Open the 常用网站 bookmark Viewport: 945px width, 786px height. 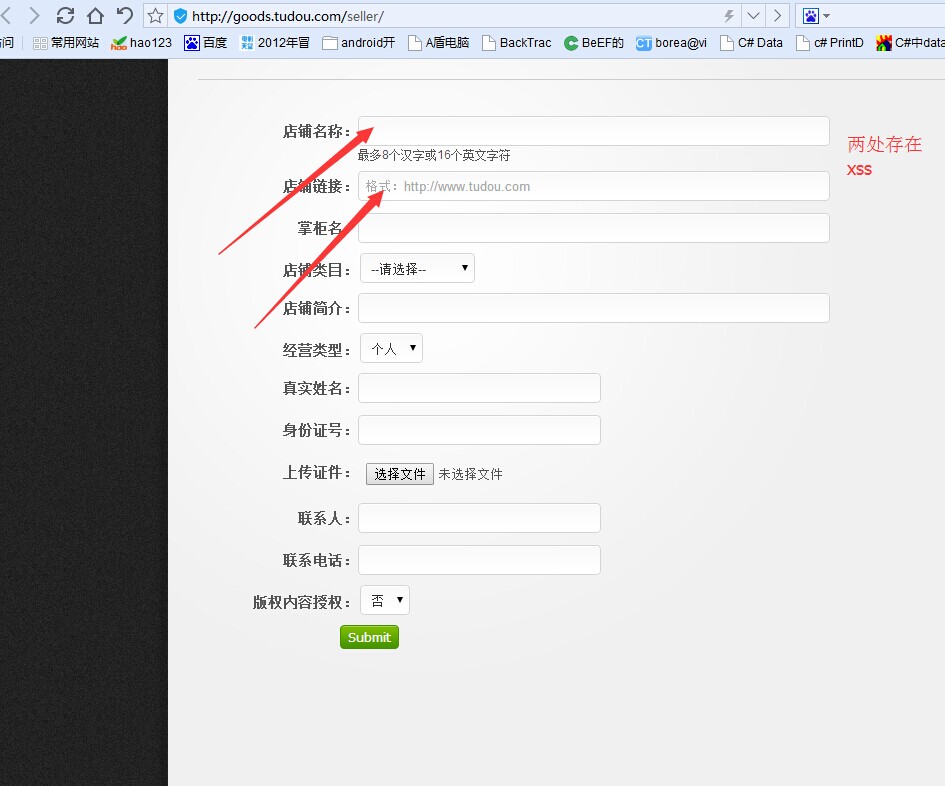66,43
